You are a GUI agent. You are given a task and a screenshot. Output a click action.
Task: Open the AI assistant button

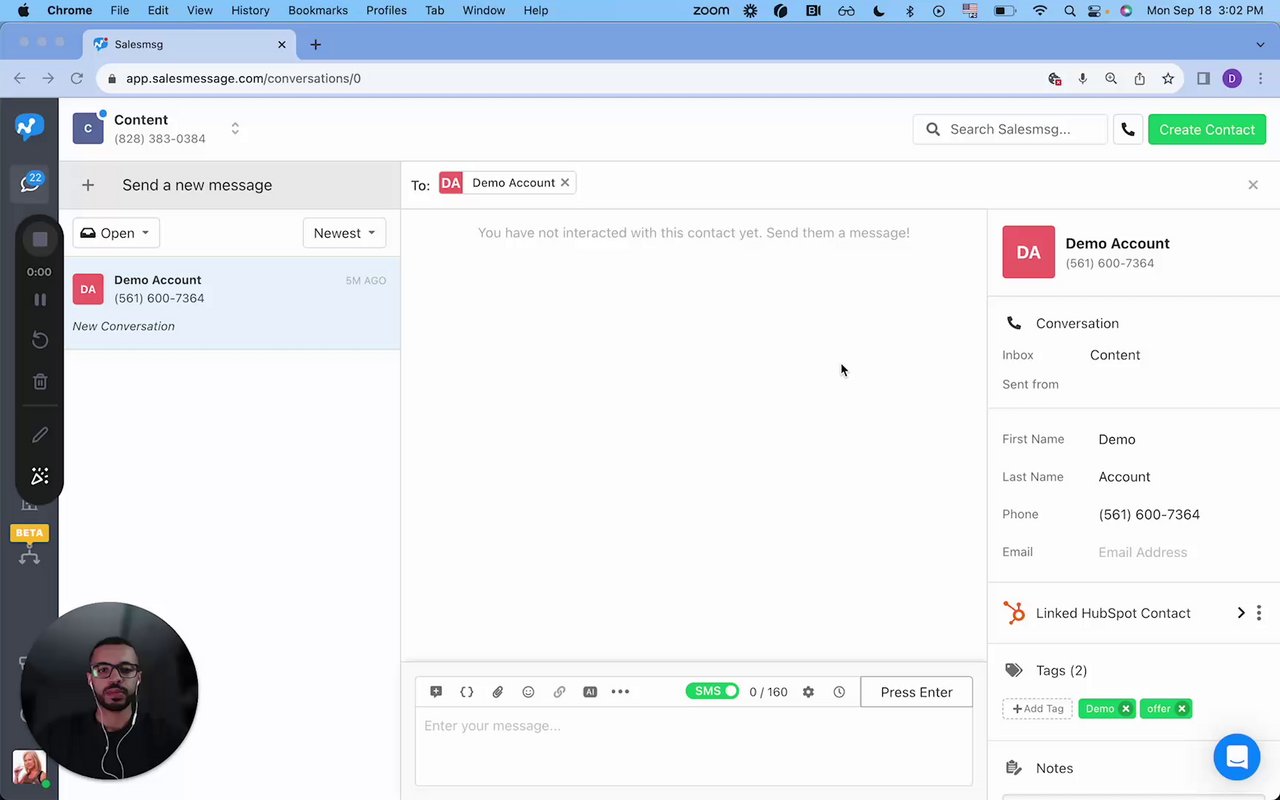point(590,692)
